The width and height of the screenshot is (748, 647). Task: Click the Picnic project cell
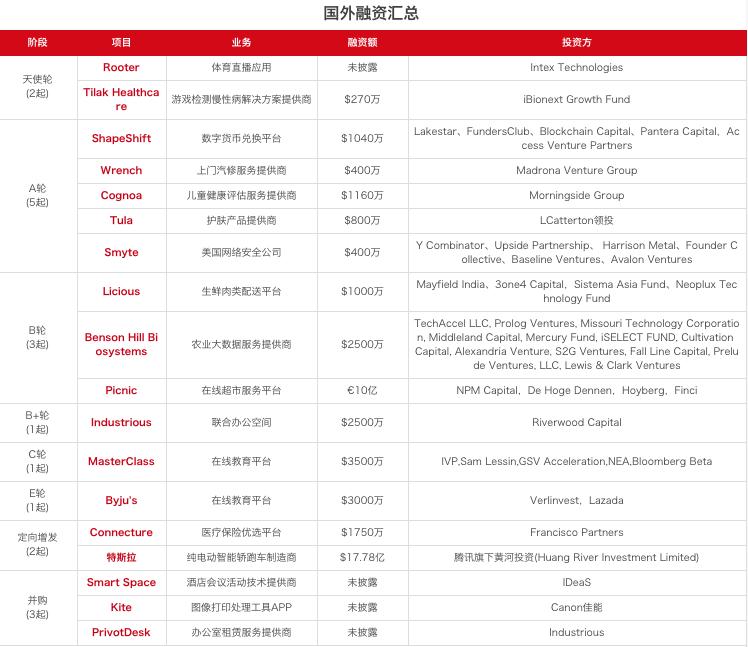(121, 391)
